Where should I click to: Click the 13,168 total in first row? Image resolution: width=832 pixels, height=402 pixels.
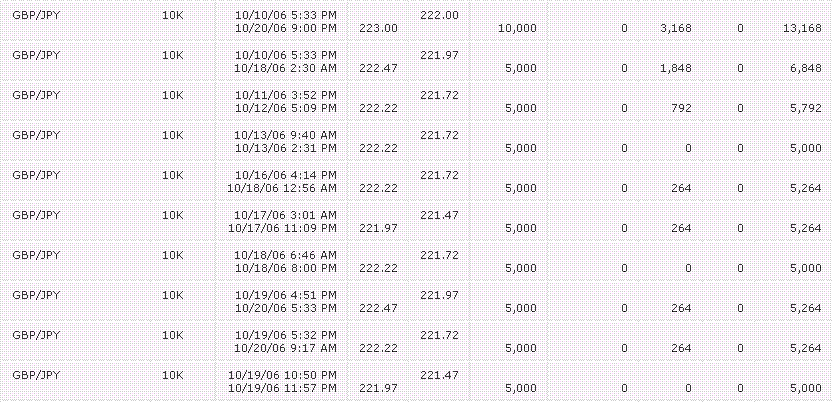(802, 28)
